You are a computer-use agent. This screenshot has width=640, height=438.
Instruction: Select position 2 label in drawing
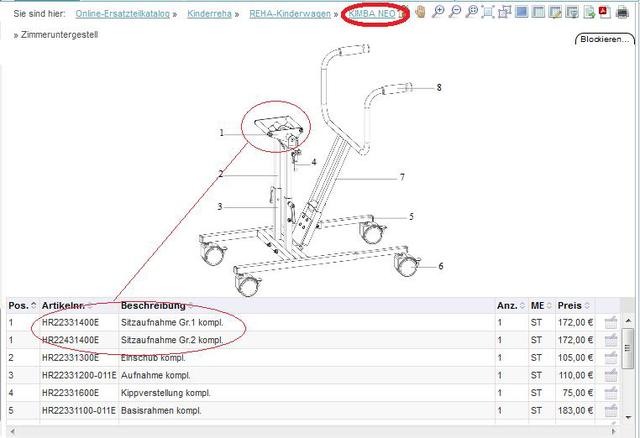coord(220,174)
